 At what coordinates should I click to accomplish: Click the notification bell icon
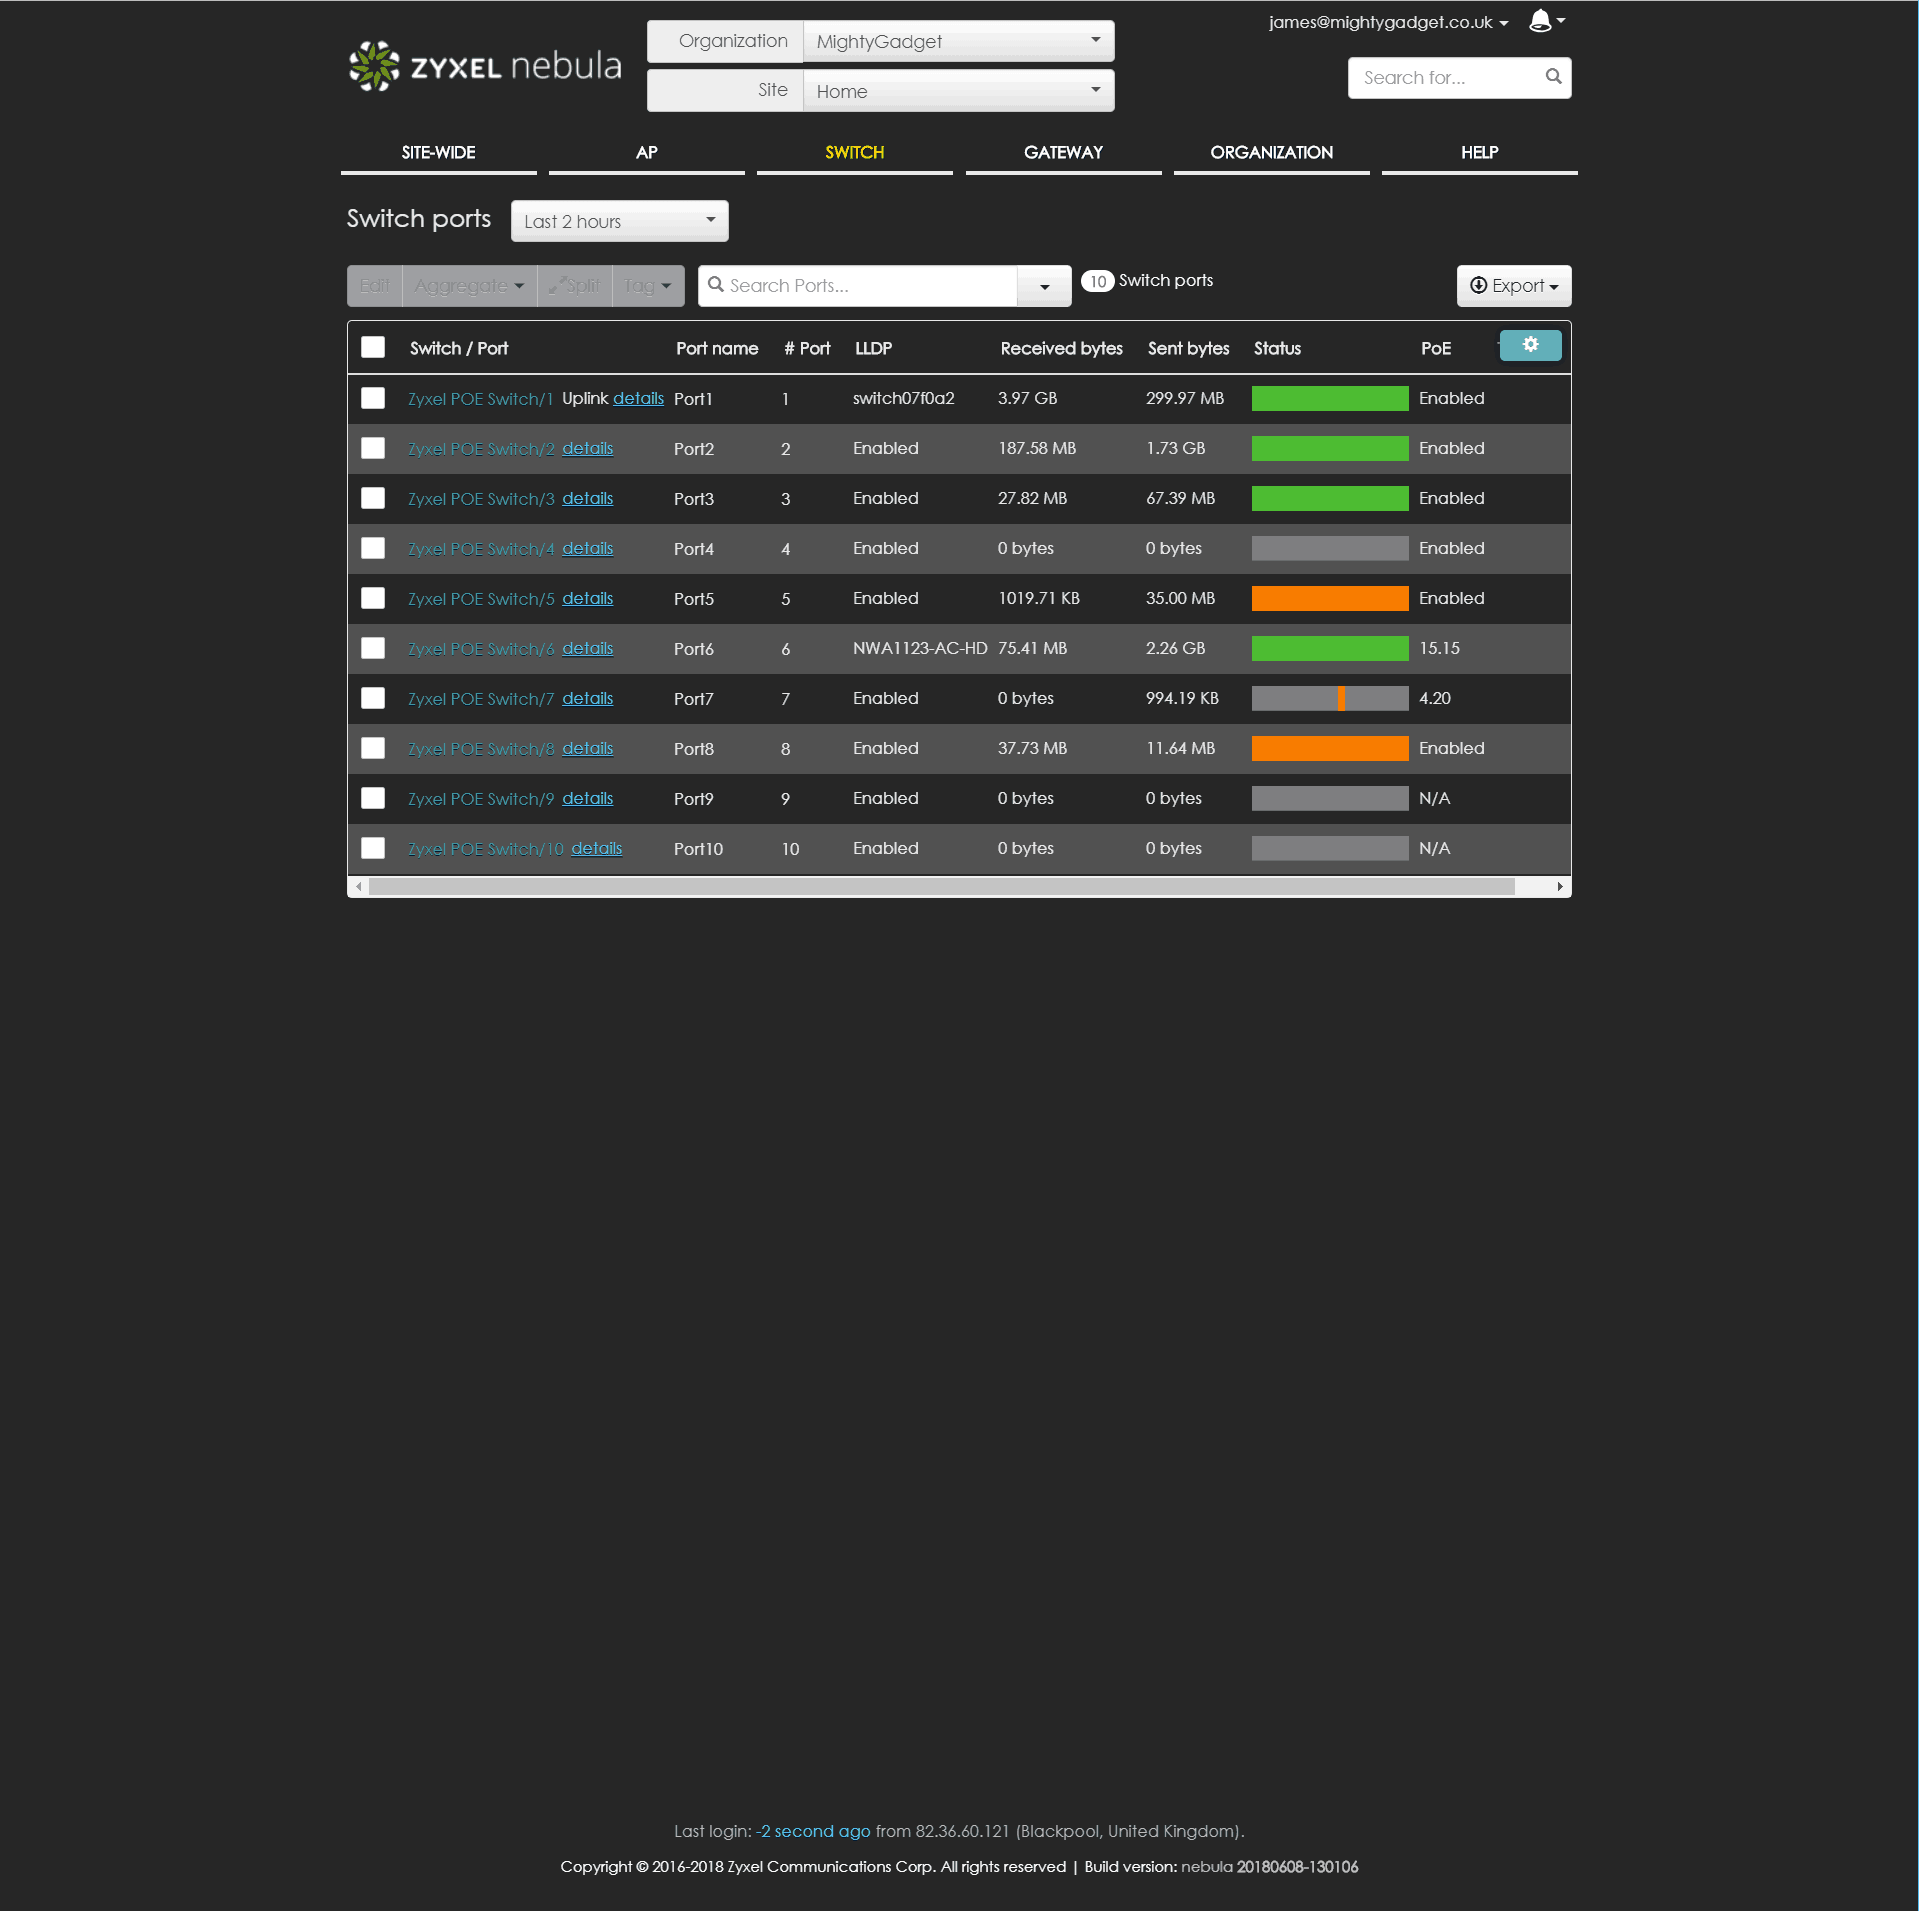tap(1540, 21)
